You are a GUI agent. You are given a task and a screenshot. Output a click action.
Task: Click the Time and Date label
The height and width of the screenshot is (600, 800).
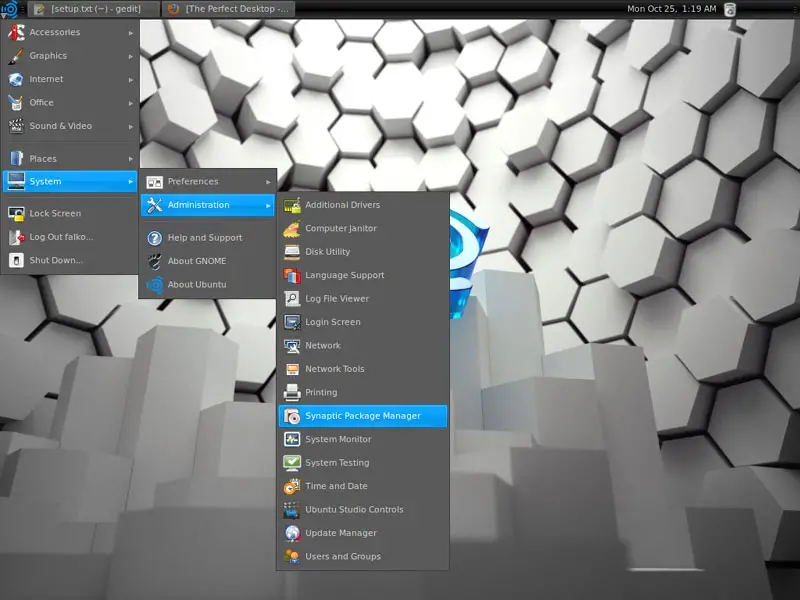pyautogui.click(x=336, y=486)
